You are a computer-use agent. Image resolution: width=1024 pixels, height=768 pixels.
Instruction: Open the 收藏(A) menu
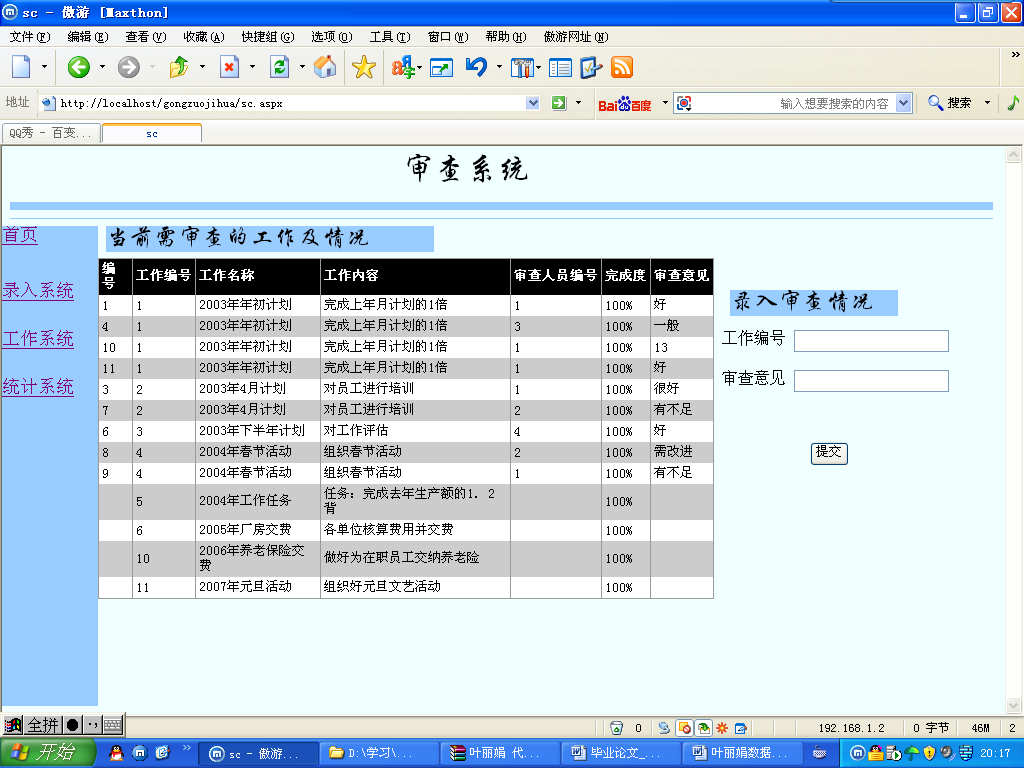204,37
